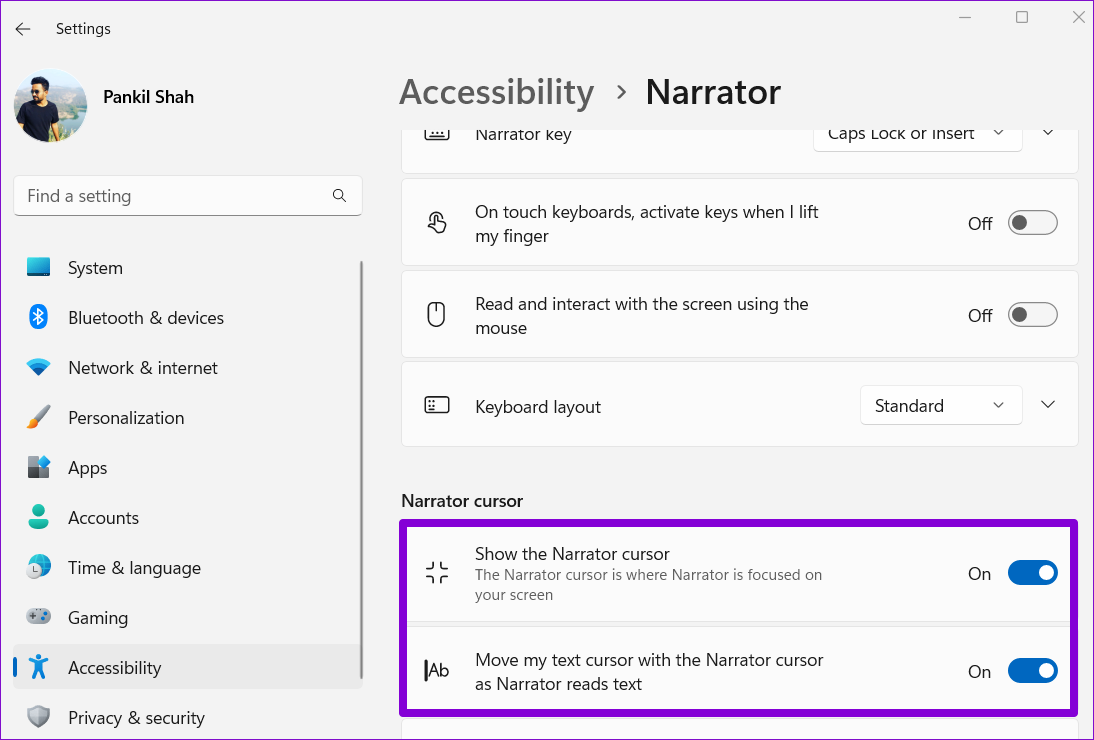1094x740 pixels.
Task: Click the Personalization paintbrush icon
Action: pos(38,417)
